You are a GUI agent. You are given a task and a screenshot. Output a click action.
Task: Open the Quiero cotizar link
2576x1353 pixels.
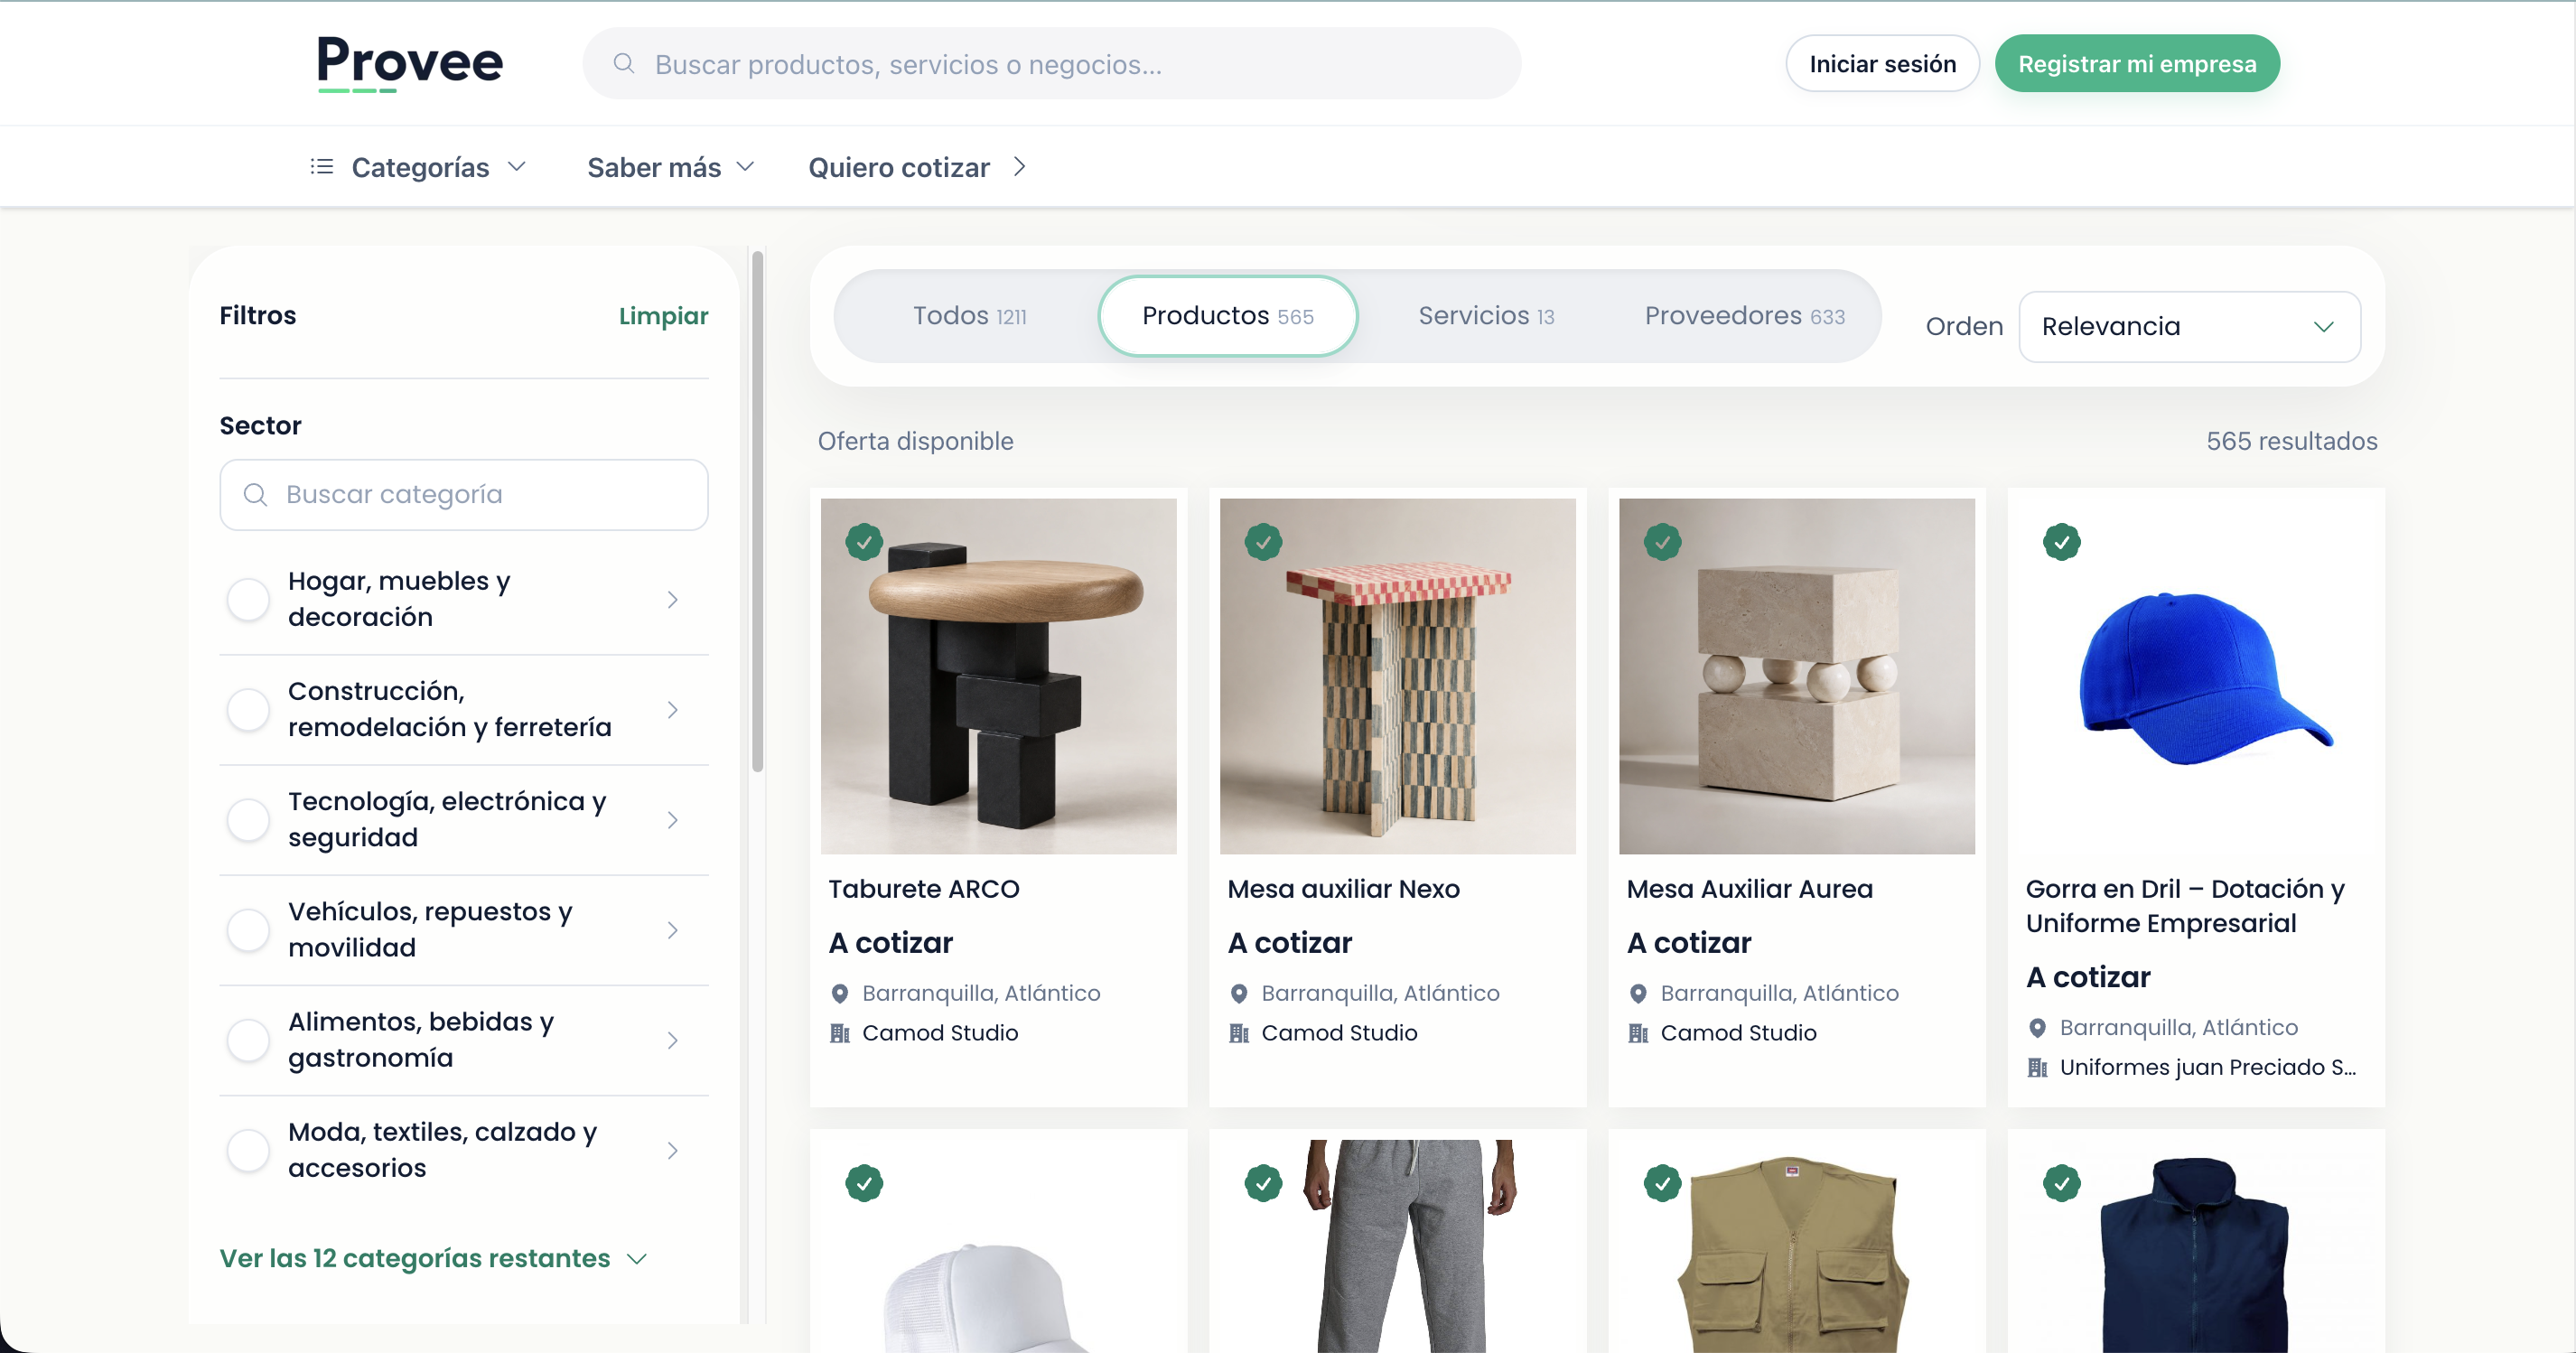point(917,167)
